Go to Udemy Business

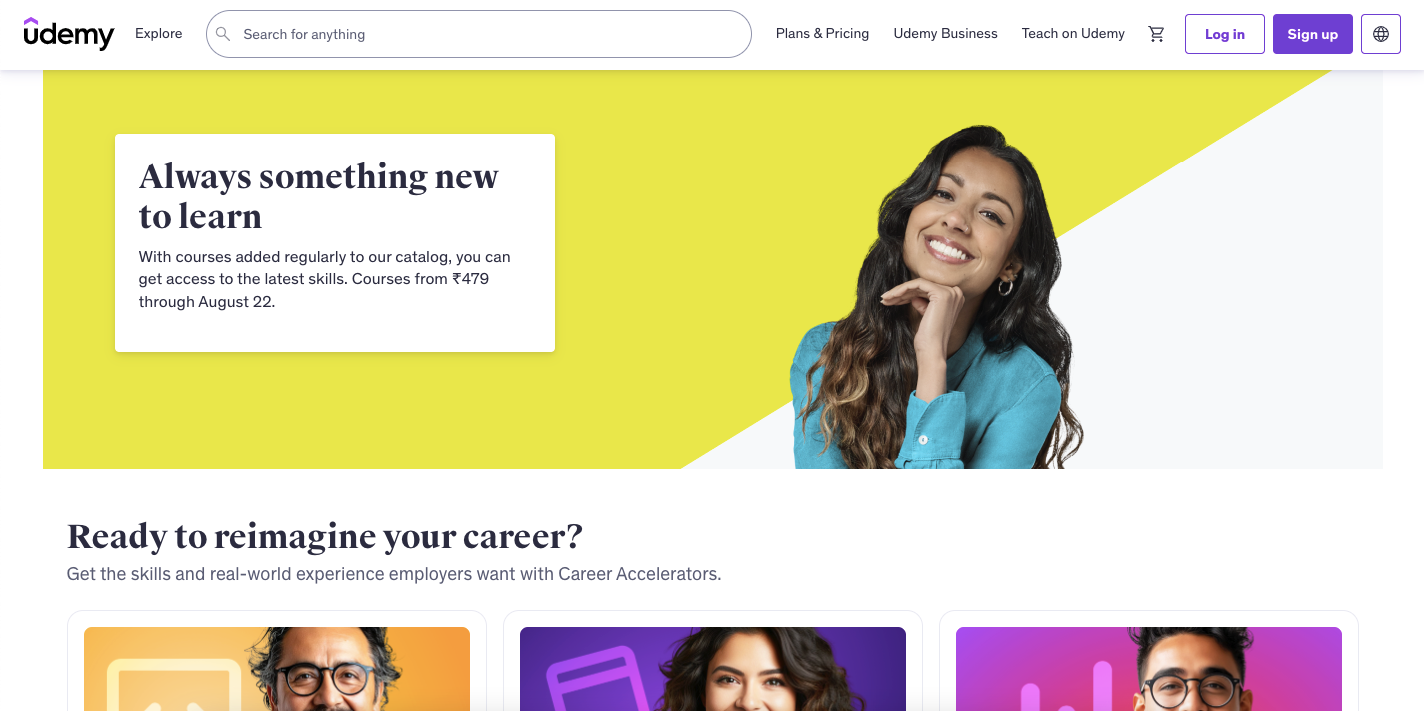tap(945, 34)
